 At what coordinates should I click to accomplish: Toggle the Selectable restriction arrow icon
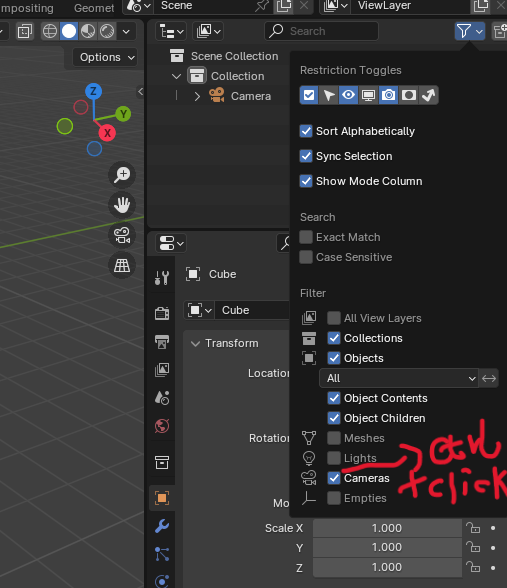329,95
